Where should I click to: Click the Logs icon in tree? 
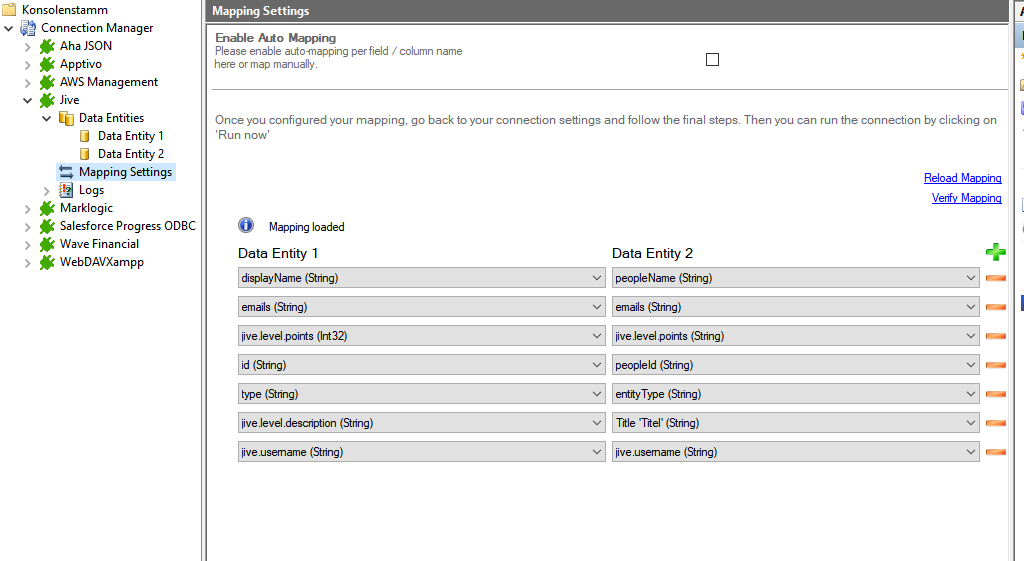[x=66, y=190]
